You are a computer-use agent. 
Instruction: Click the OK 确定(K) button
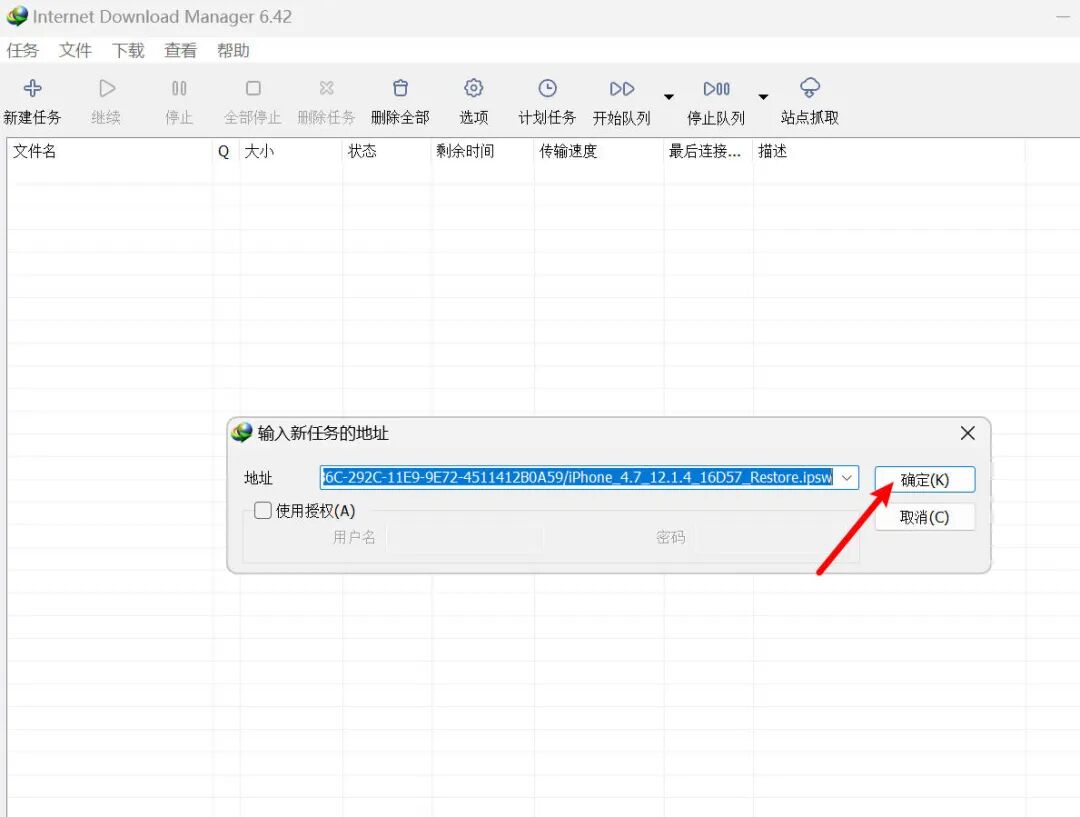pyautogui.click(x=924, y=479)
